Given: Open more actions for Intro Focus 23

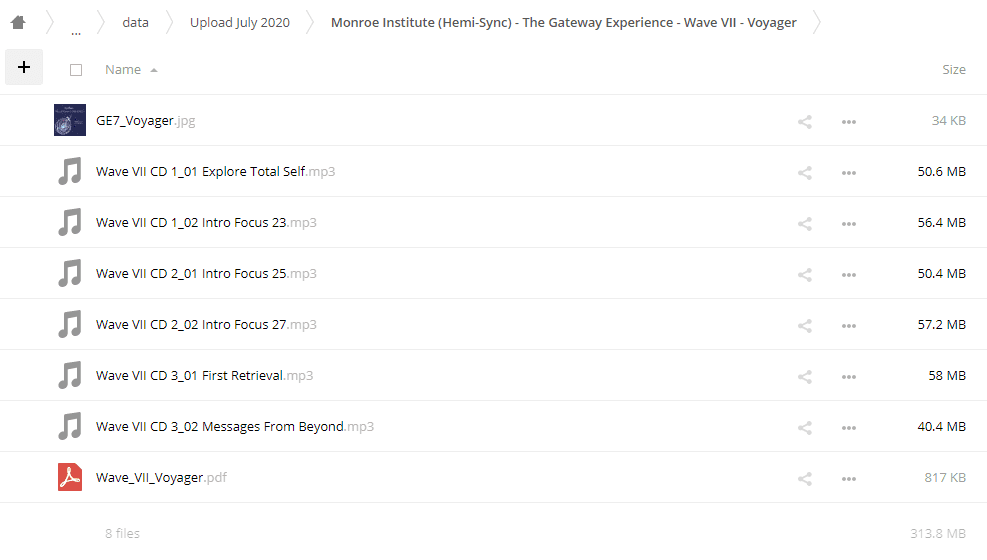Looking at the screenshot, I should point(849,223).
